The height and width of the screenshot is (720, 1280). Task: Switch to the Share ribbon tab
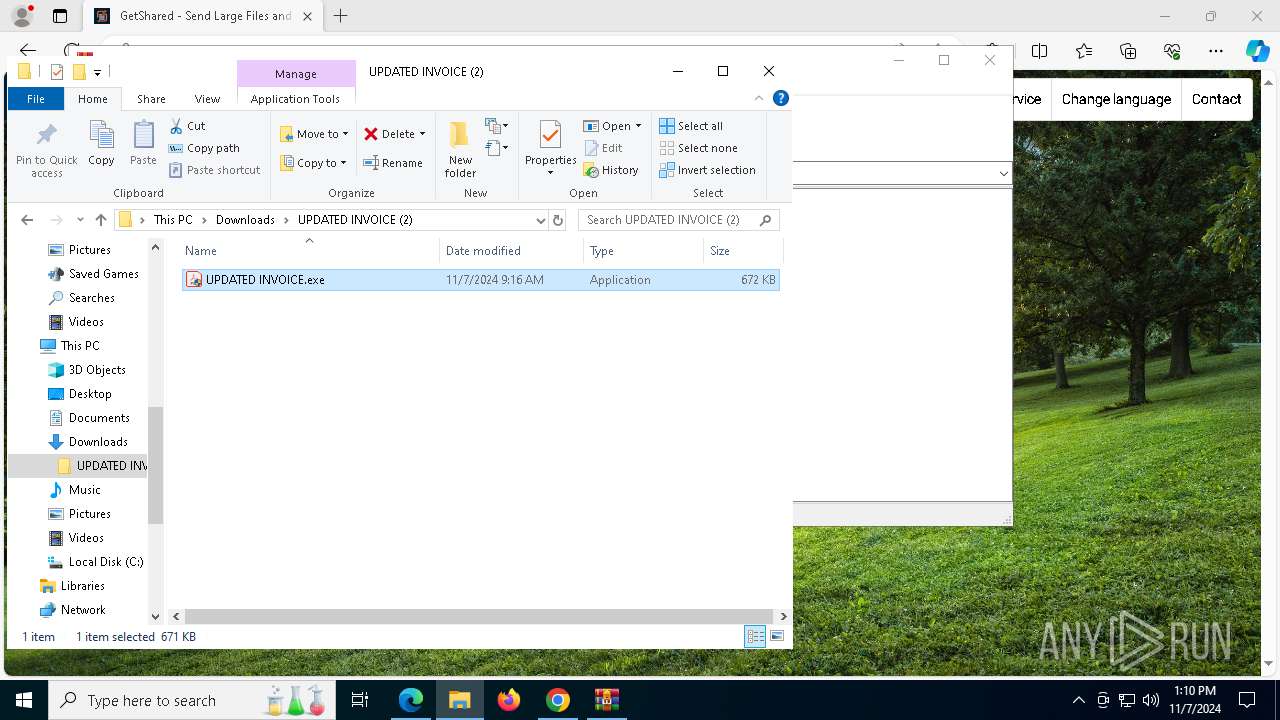click(151, 99)
